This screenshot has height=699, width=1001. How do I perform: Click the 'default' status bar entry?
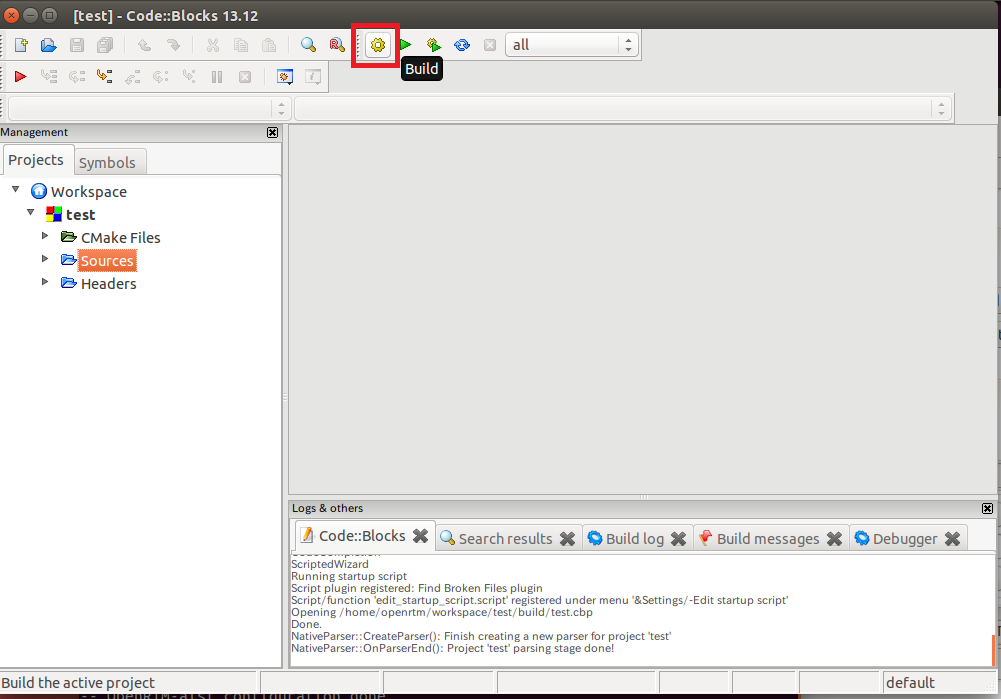click(910, 683)
